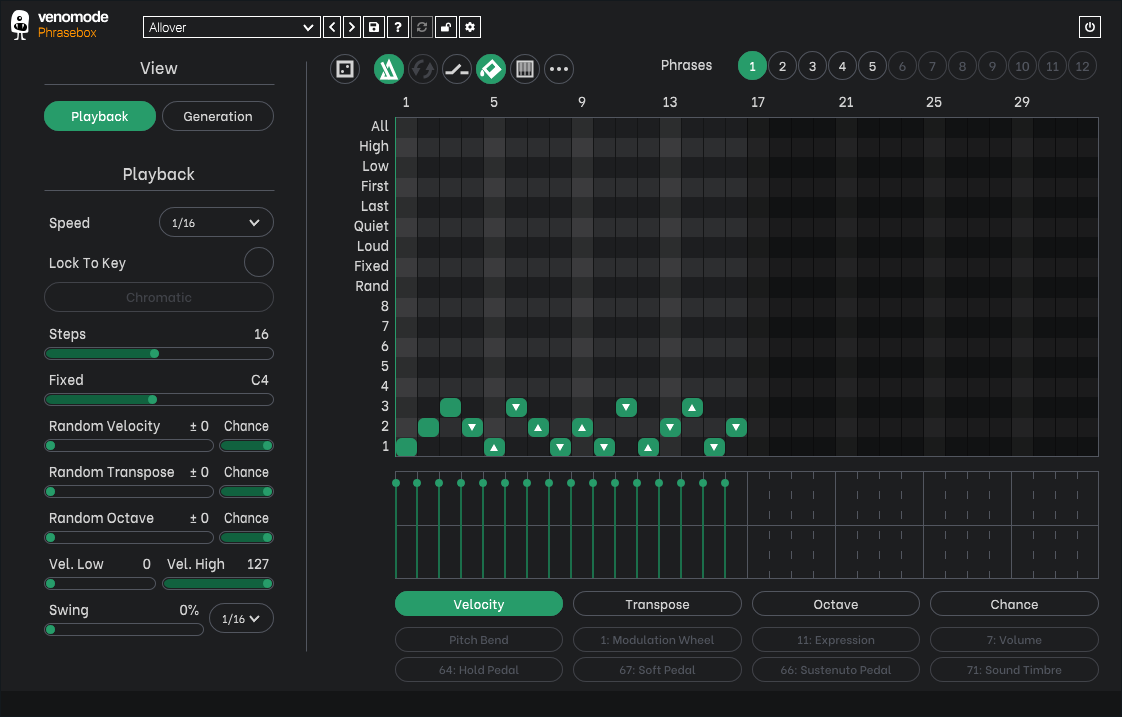
Task: Click the piano keyboard icon
Action: (x=524, y=69)
